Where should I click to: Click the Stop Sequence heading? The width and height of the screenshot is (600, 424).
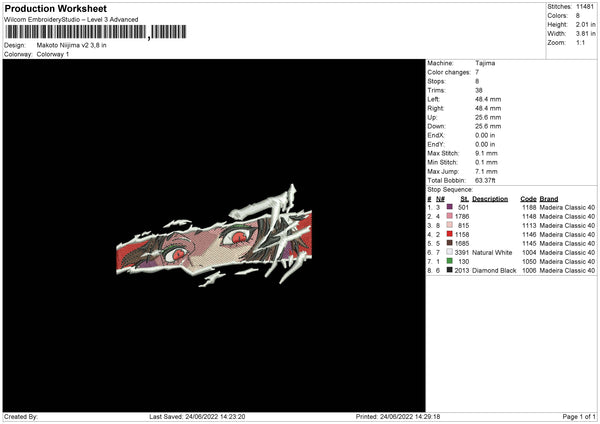pyautogui.click(x=450, y=189)
